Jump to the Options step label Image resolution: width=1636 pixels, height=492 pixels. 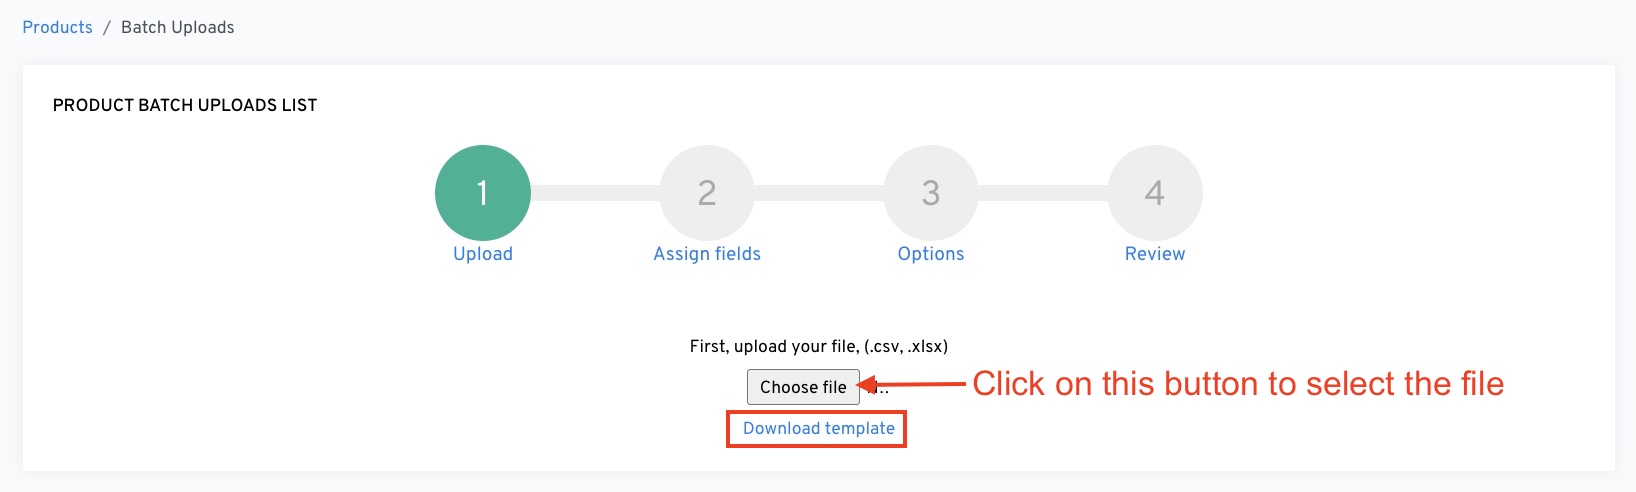pos(931,254)
